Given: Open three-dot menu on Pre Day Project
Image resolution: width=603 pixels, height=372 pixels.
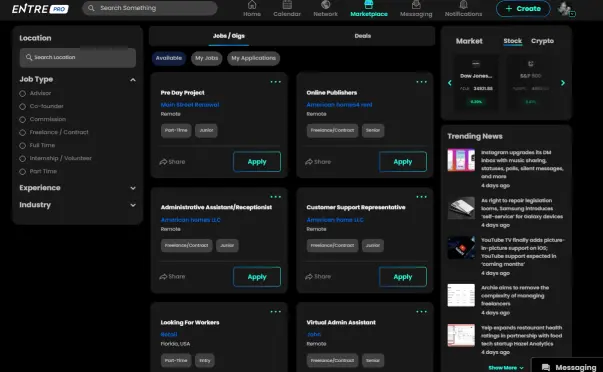Looking at the screenshot, I should coord(275,82).
